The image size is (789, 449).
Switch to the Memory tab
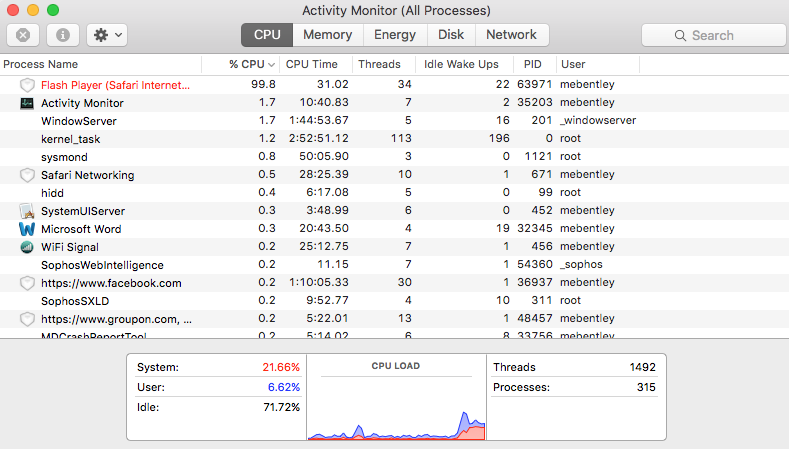pos(328,35)
